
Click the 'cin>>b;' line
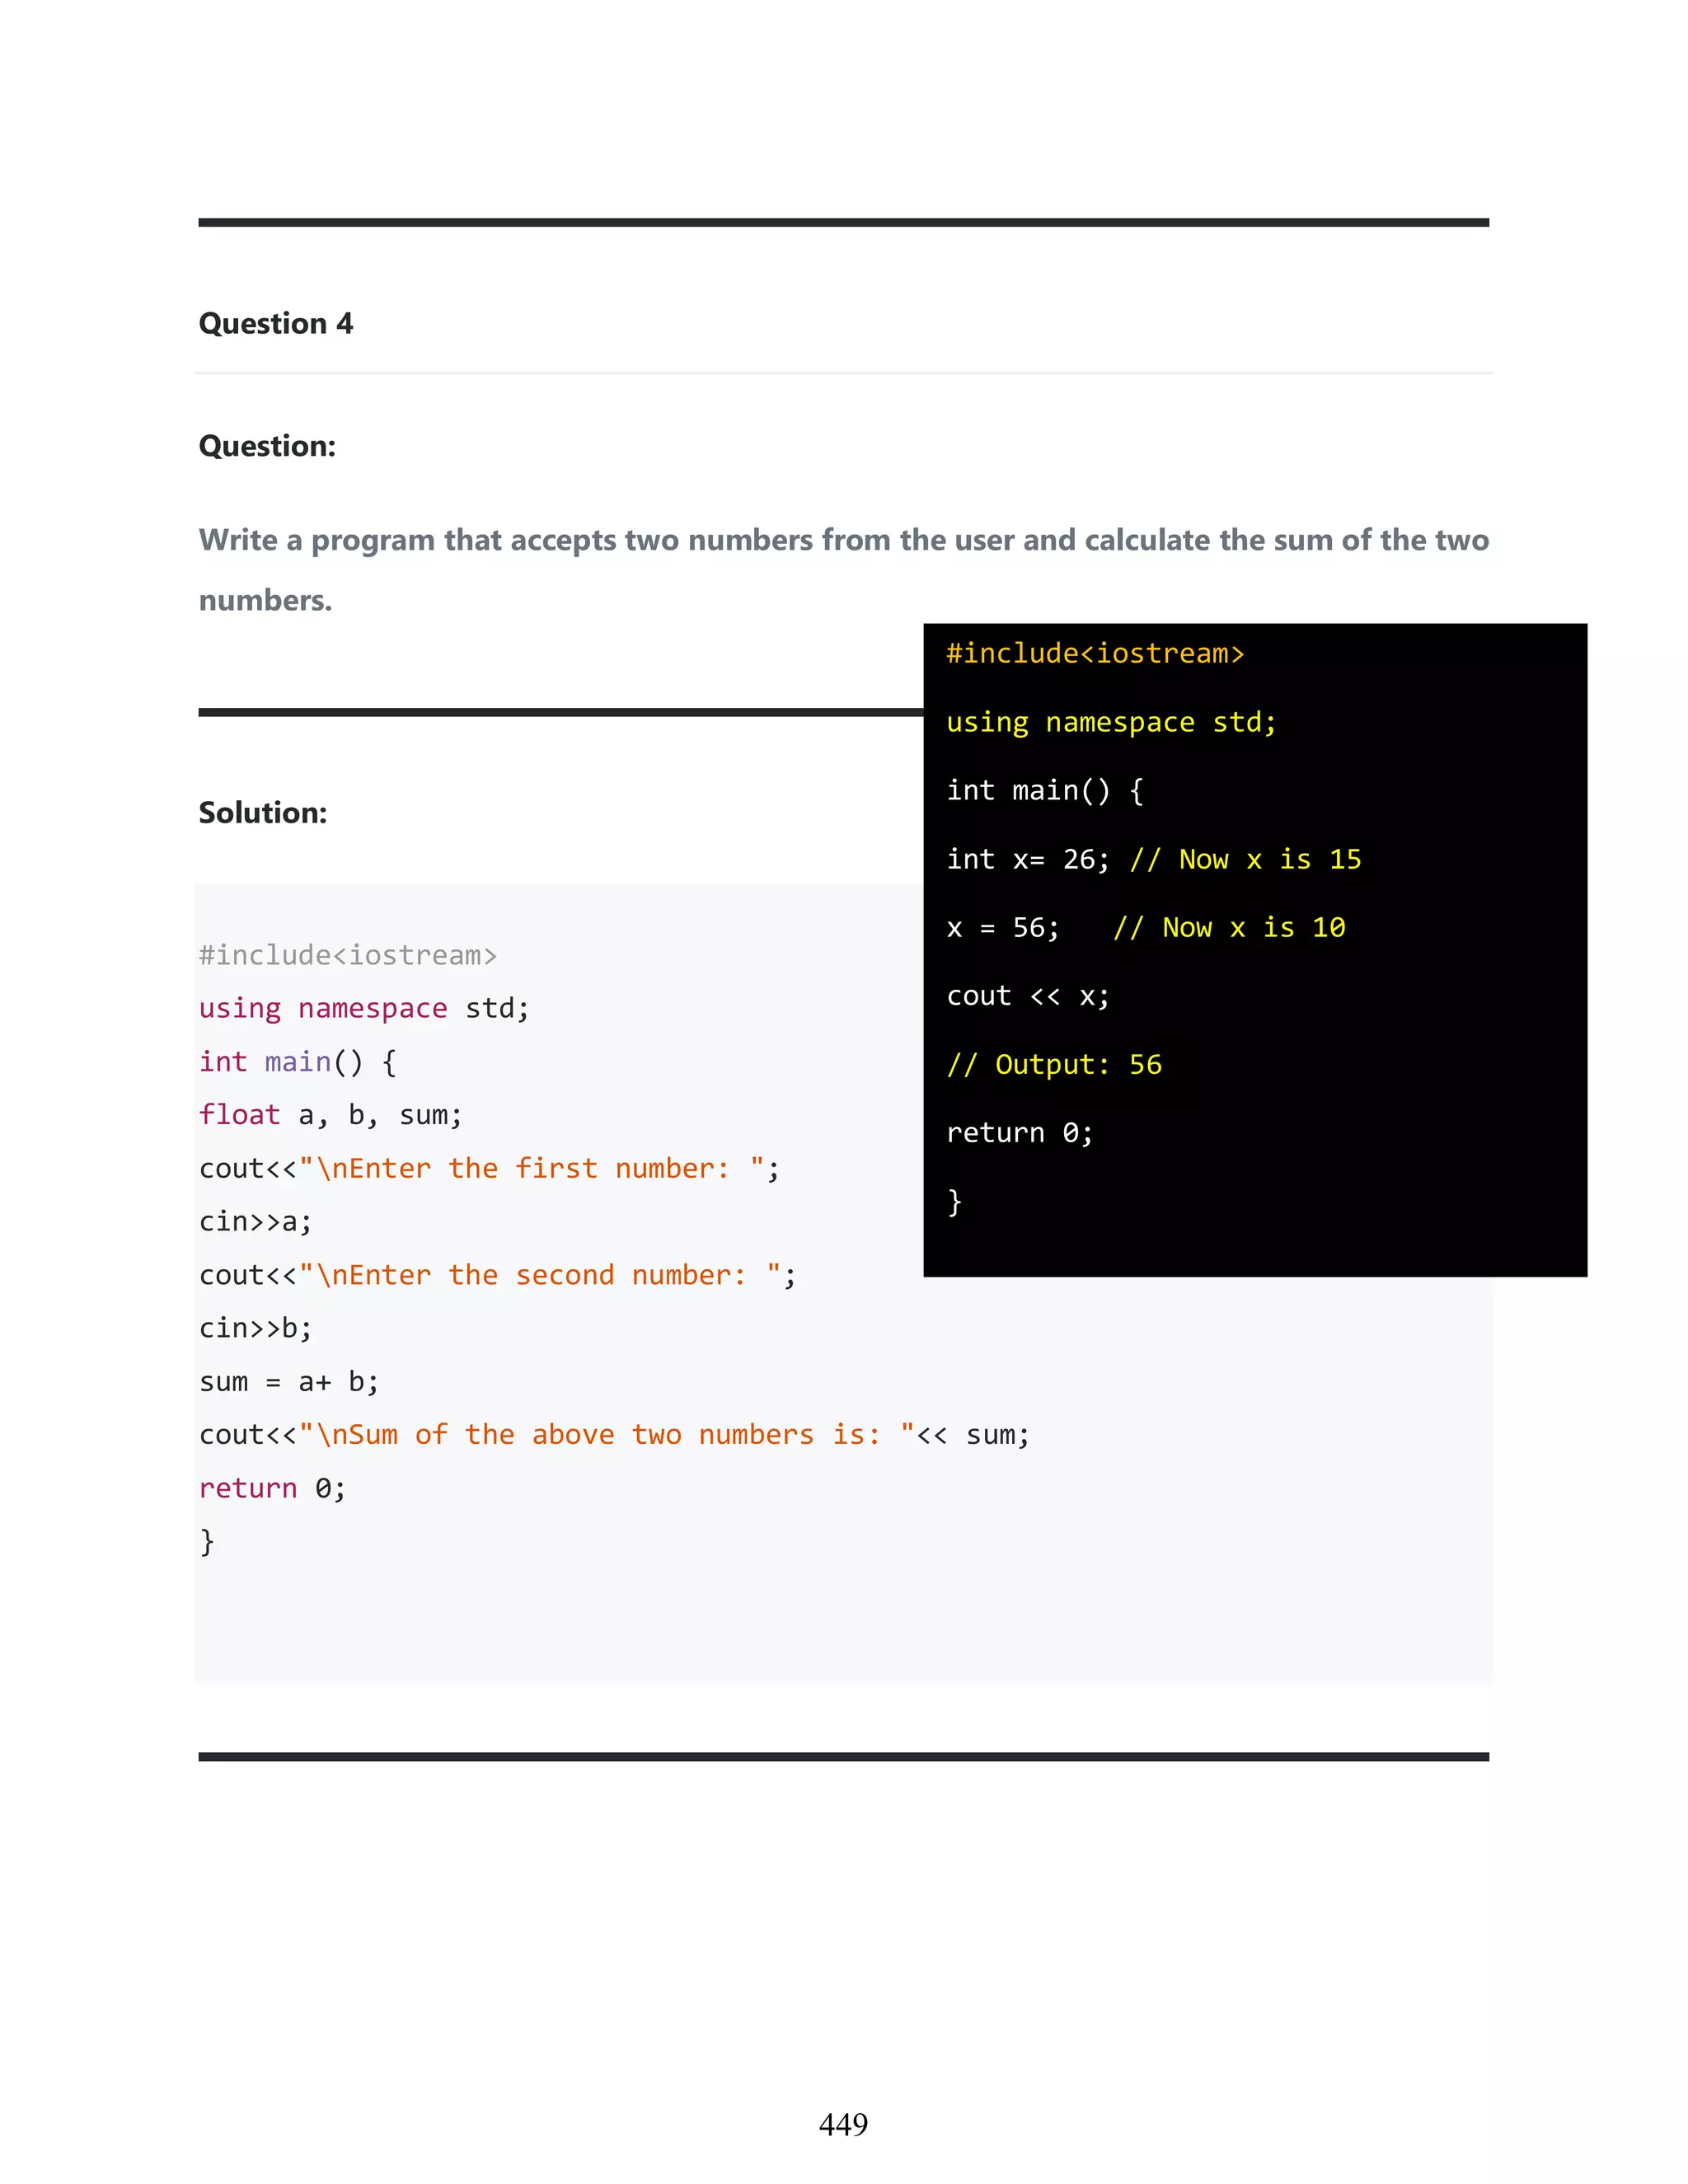tap(256, 1328)
